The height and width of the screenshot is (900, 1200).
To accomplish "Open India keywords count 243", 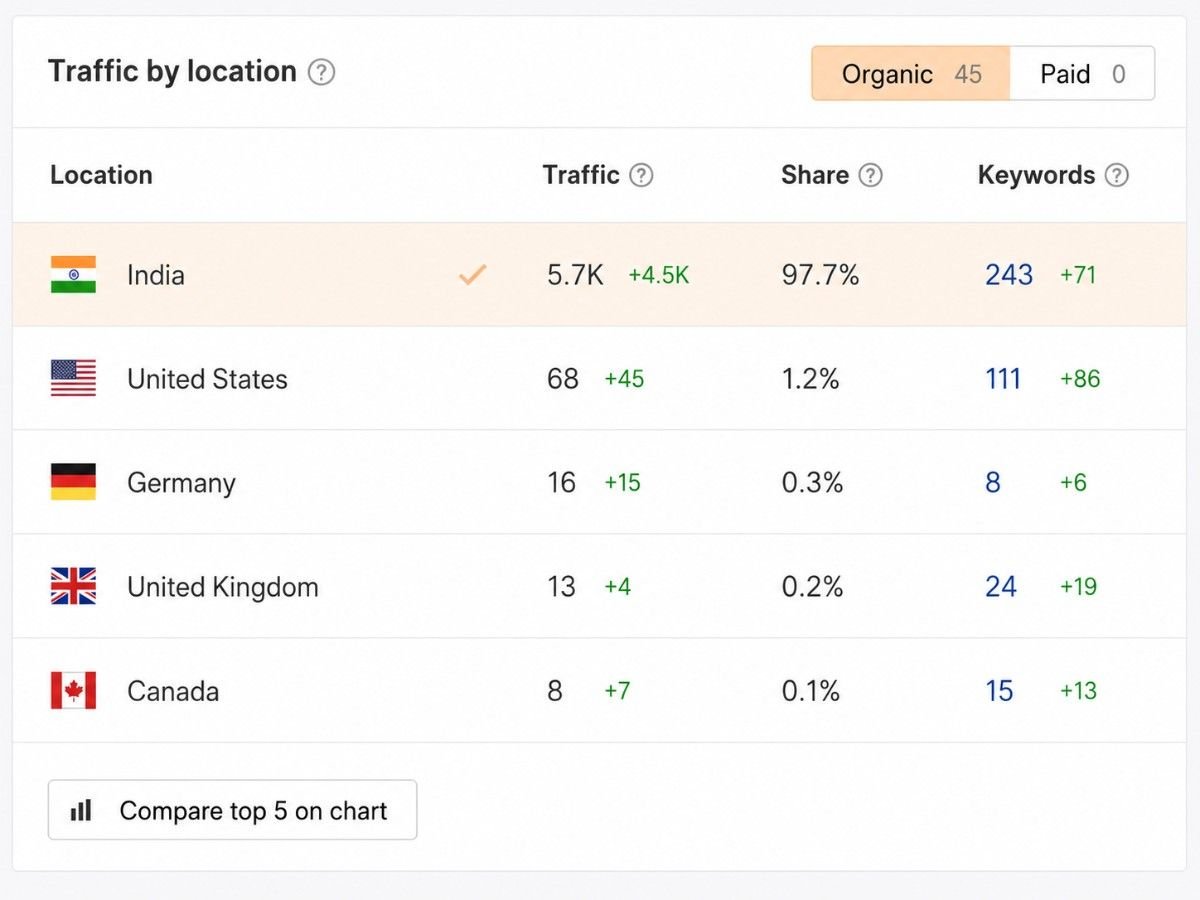I will [x=1009, y=275].
